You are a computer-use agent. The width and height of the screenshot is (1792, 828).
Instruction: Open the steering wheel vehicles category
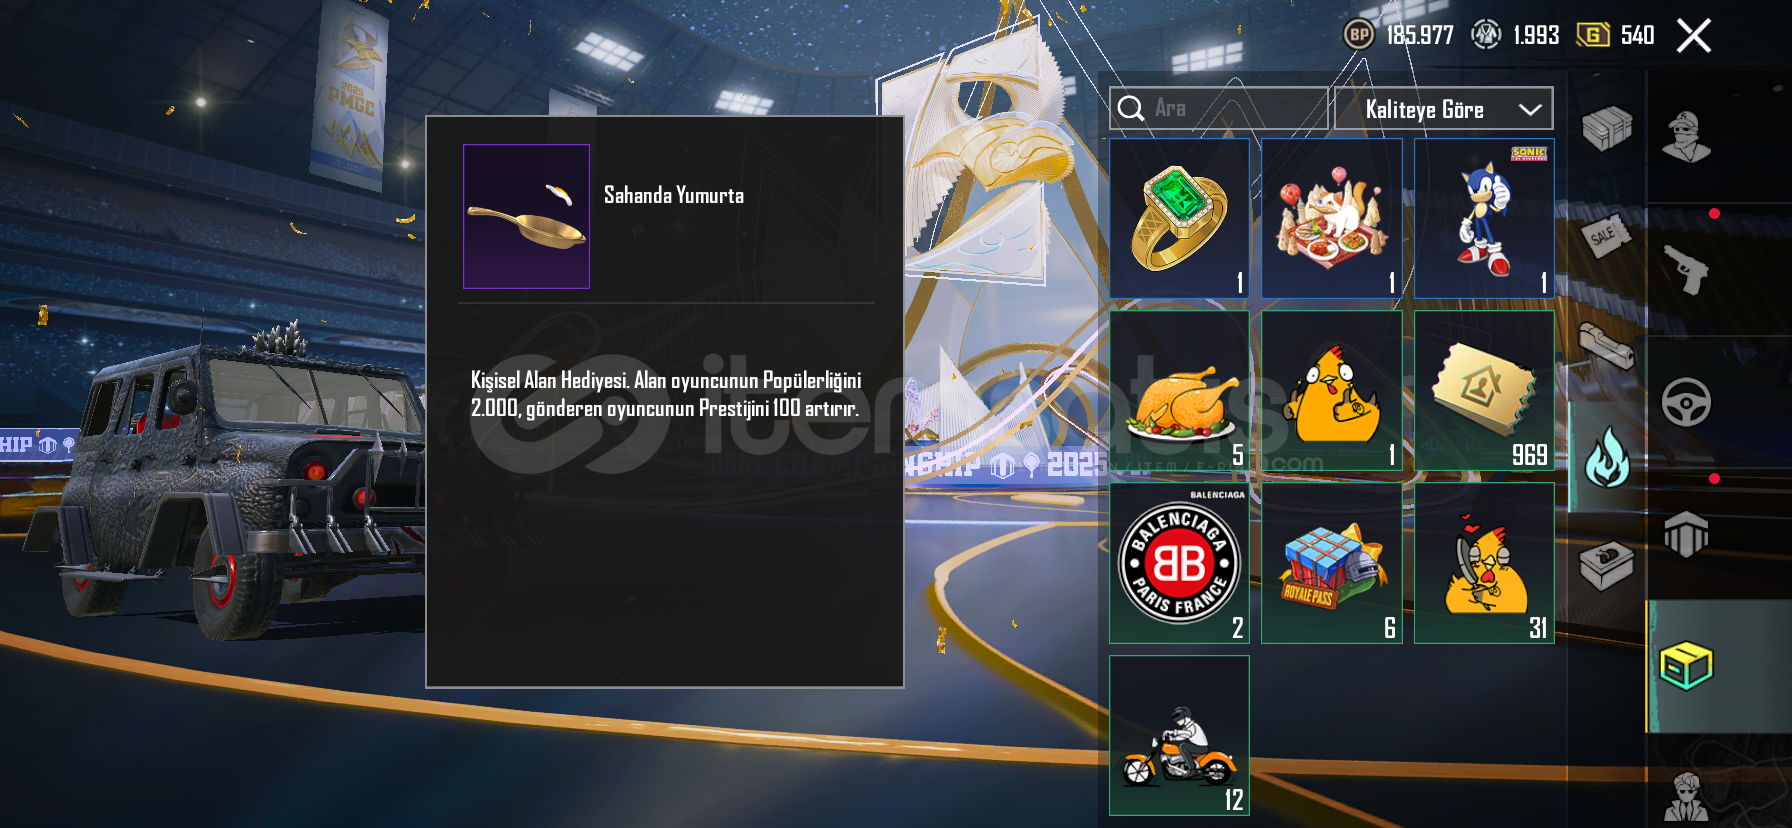(x=1686, y=402)
